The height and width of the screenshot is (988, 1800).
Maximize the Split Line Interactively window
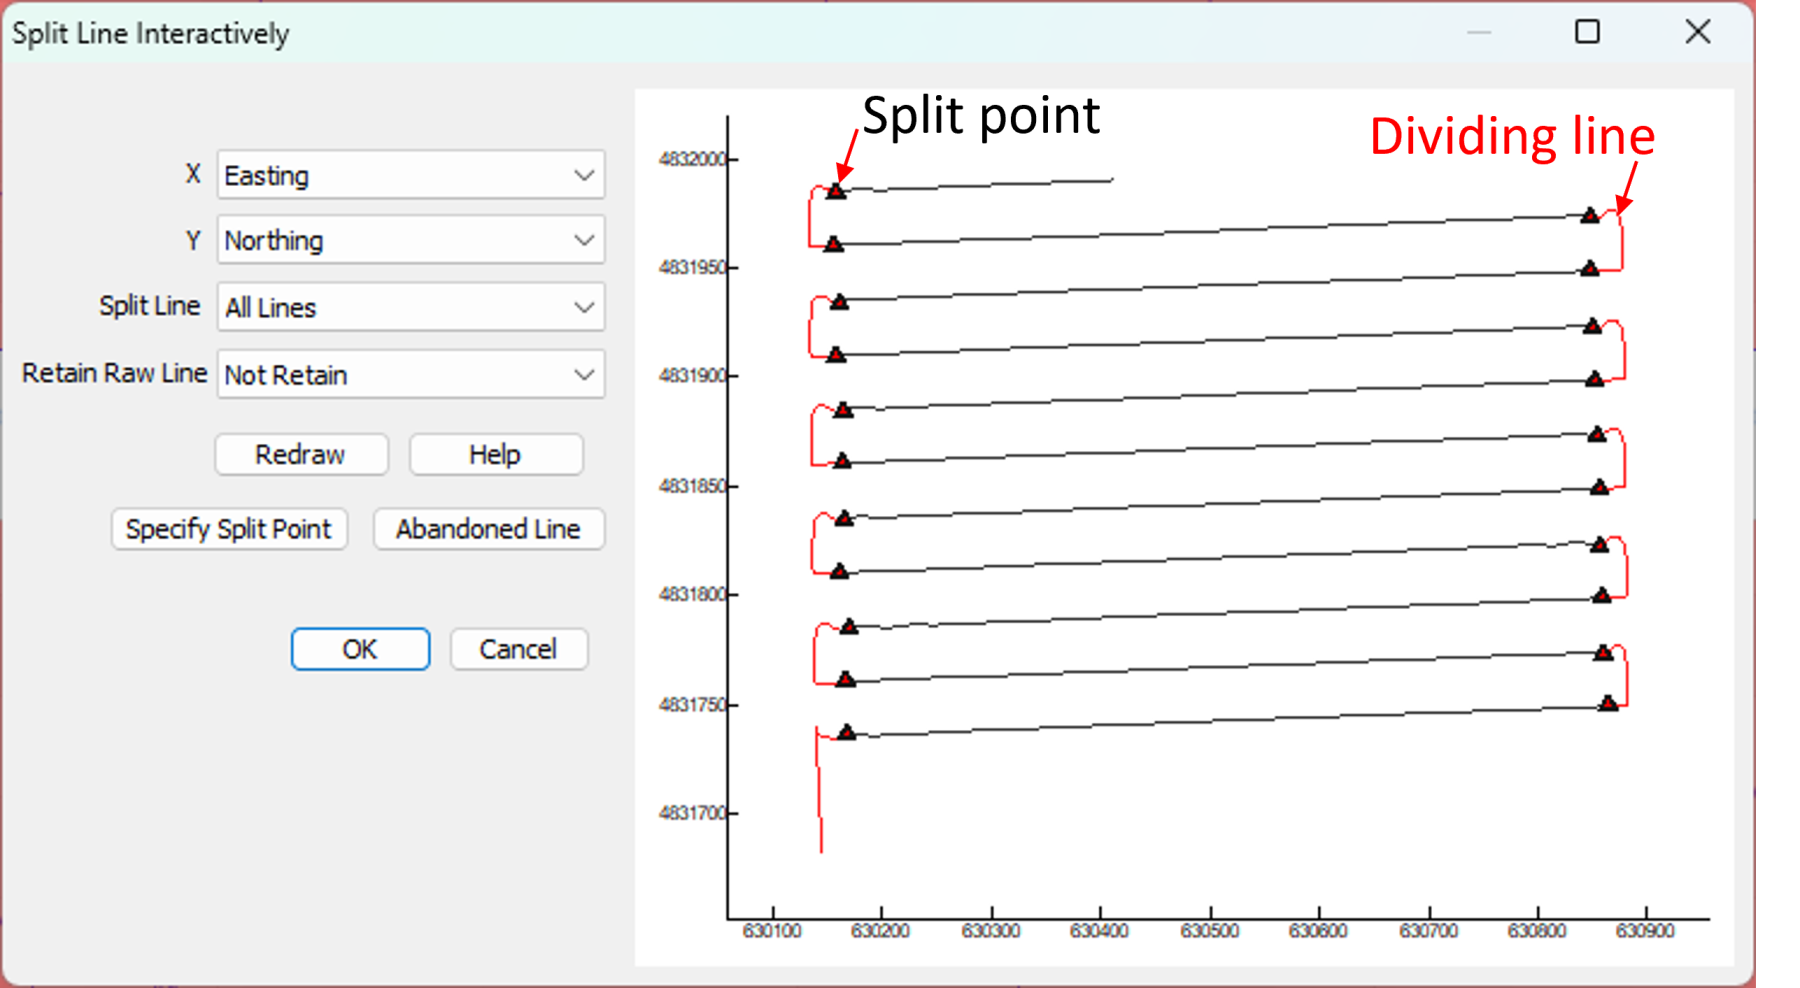(x=1587, y=32)
